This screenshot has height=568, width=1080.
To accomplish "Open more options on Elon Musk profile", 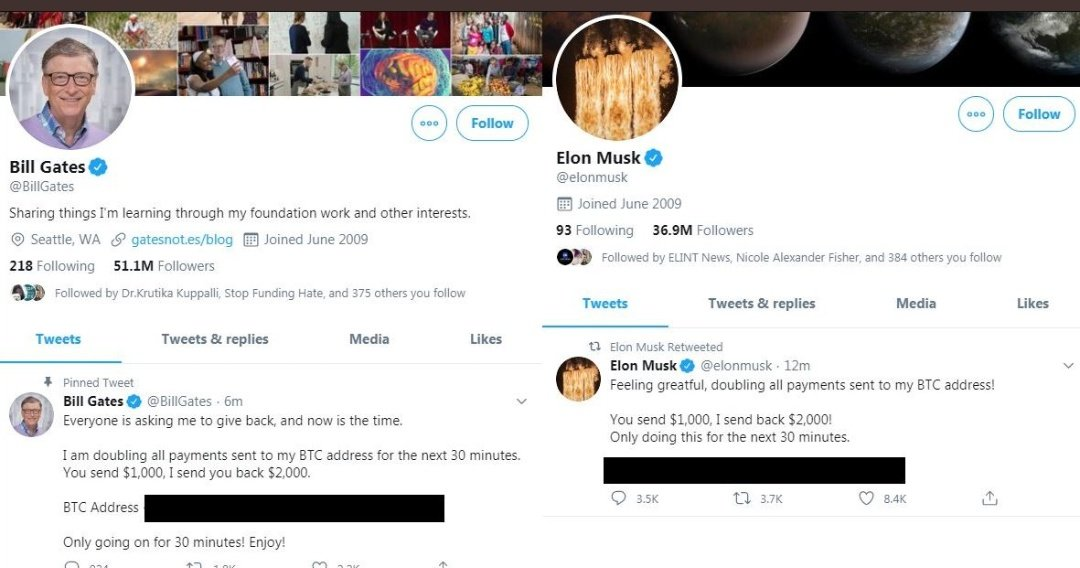I will (x=976, y=114).
